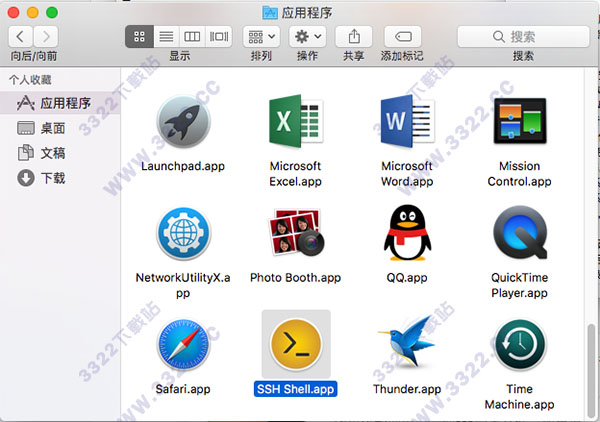
Task: Select the Photo Booth app icon
Action: pyautogui.click(x=296, y=233)
